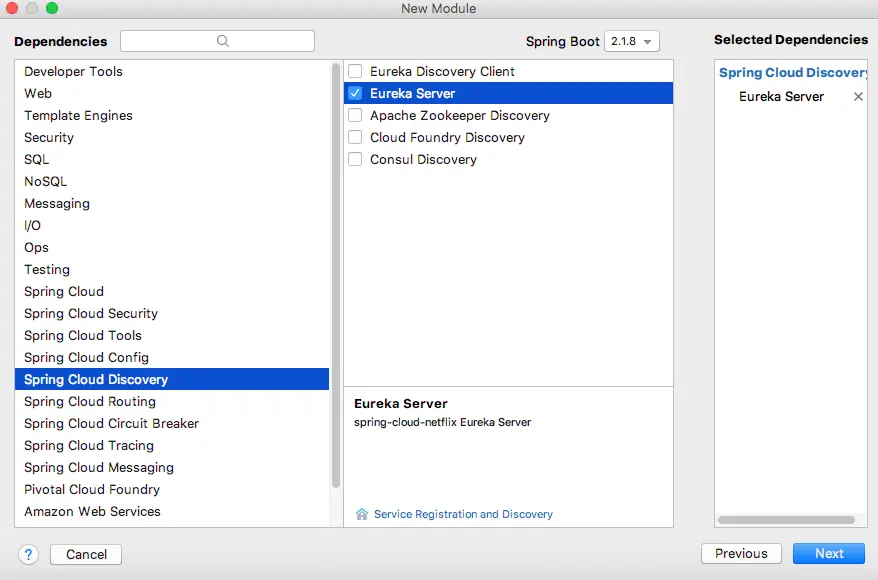Select Pivotal Cloud Foundry category
The height and width of the screenshot is (580, 878).
[x=172, y=489]
